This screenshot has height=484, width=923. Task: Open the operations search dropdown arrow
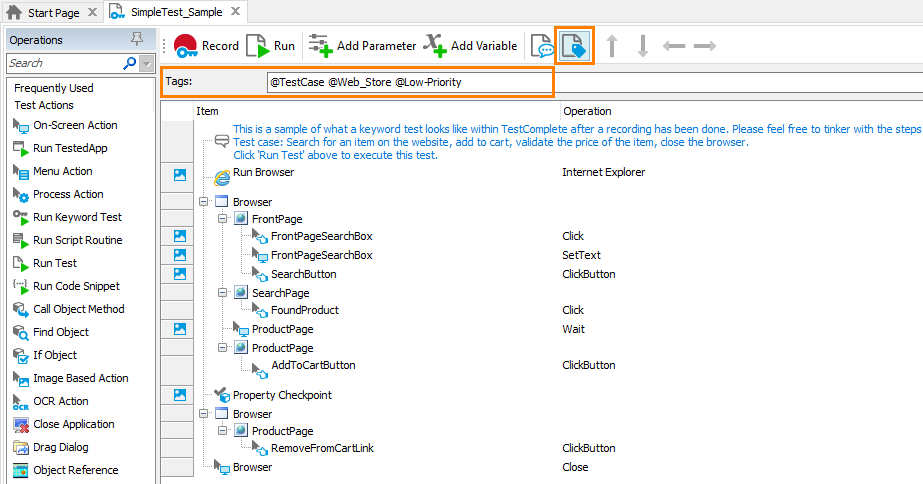tap(147, 63)
